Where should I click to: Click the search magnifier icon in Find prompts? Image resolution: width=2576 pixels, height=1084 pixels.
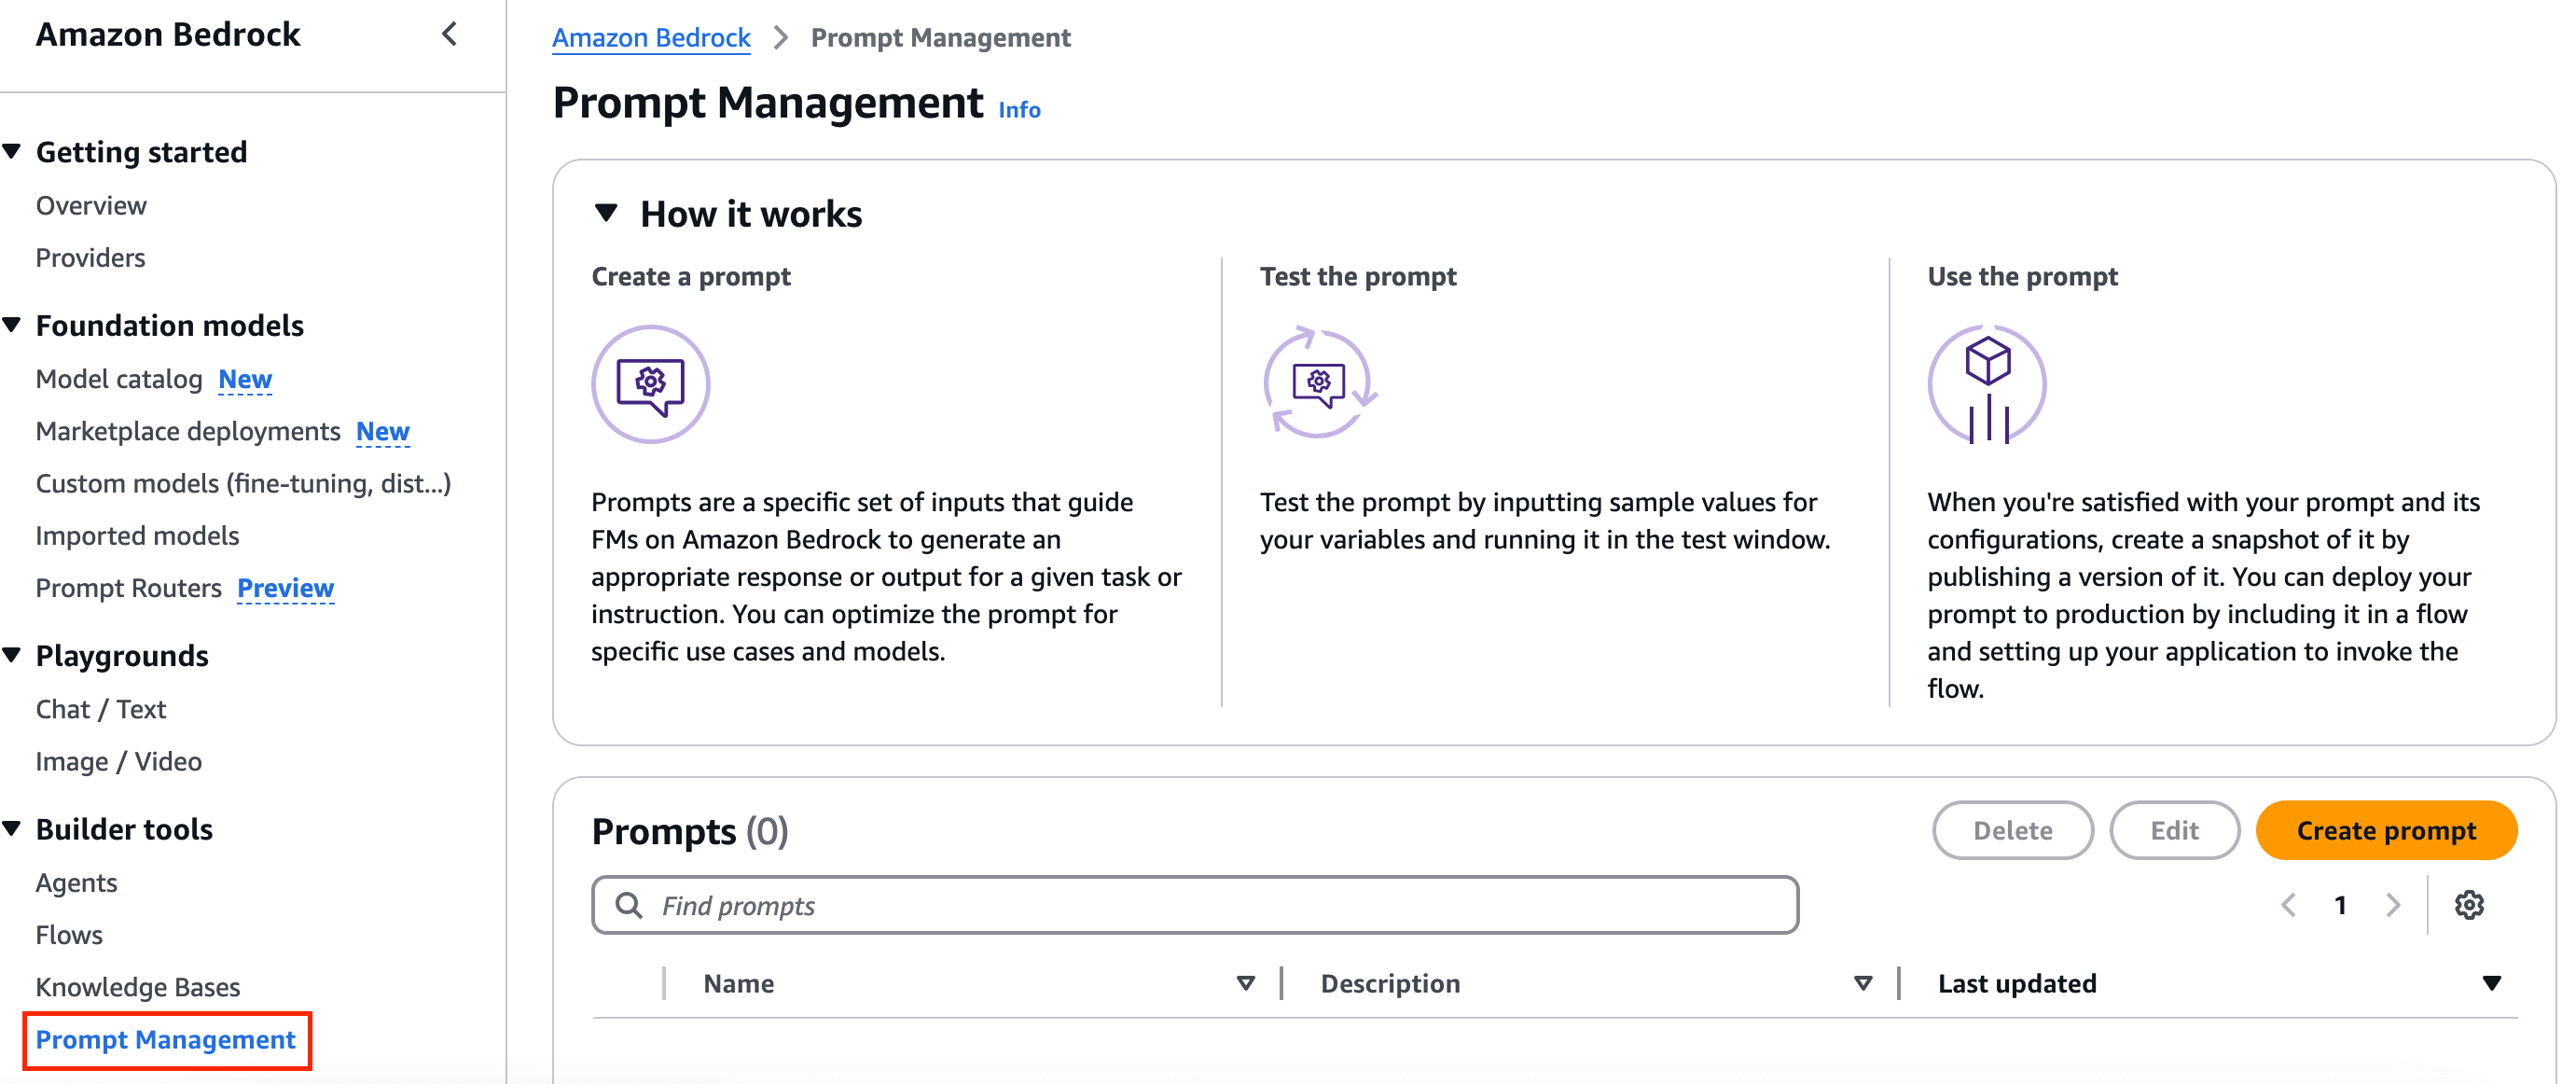point(629,905)
